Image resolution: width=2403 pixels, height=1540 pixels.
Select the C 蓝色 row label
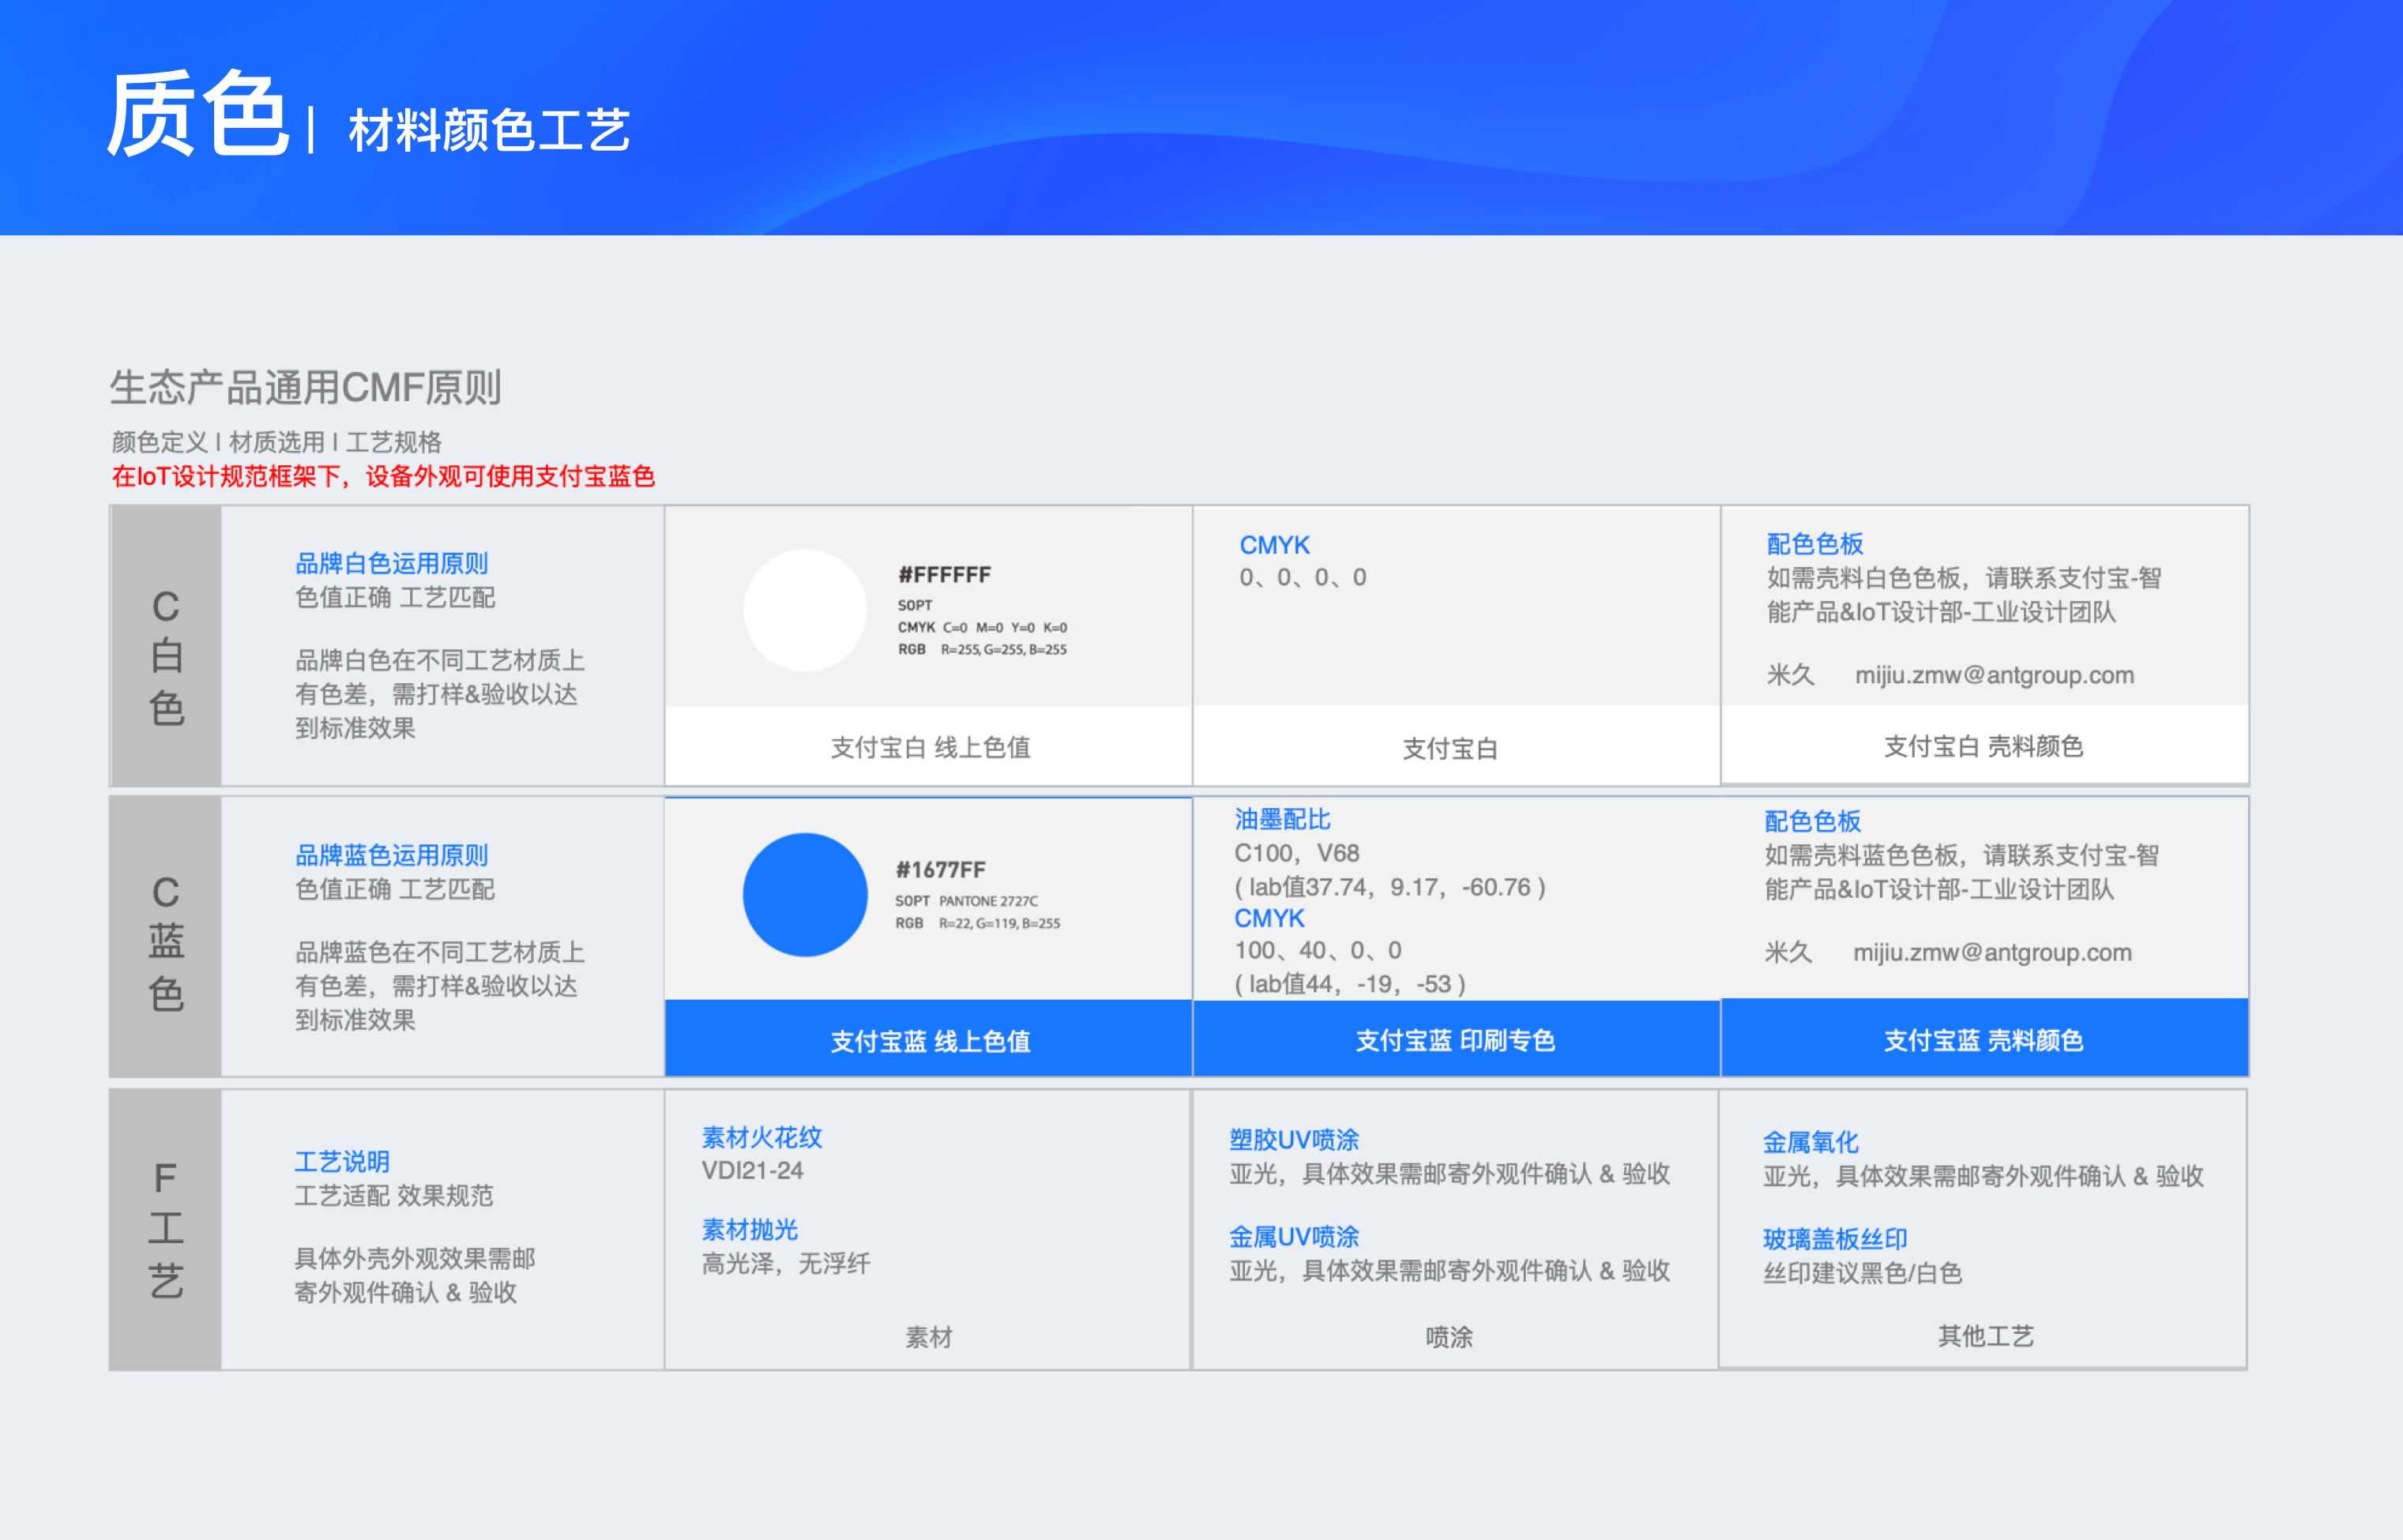(x=166, y=942)
